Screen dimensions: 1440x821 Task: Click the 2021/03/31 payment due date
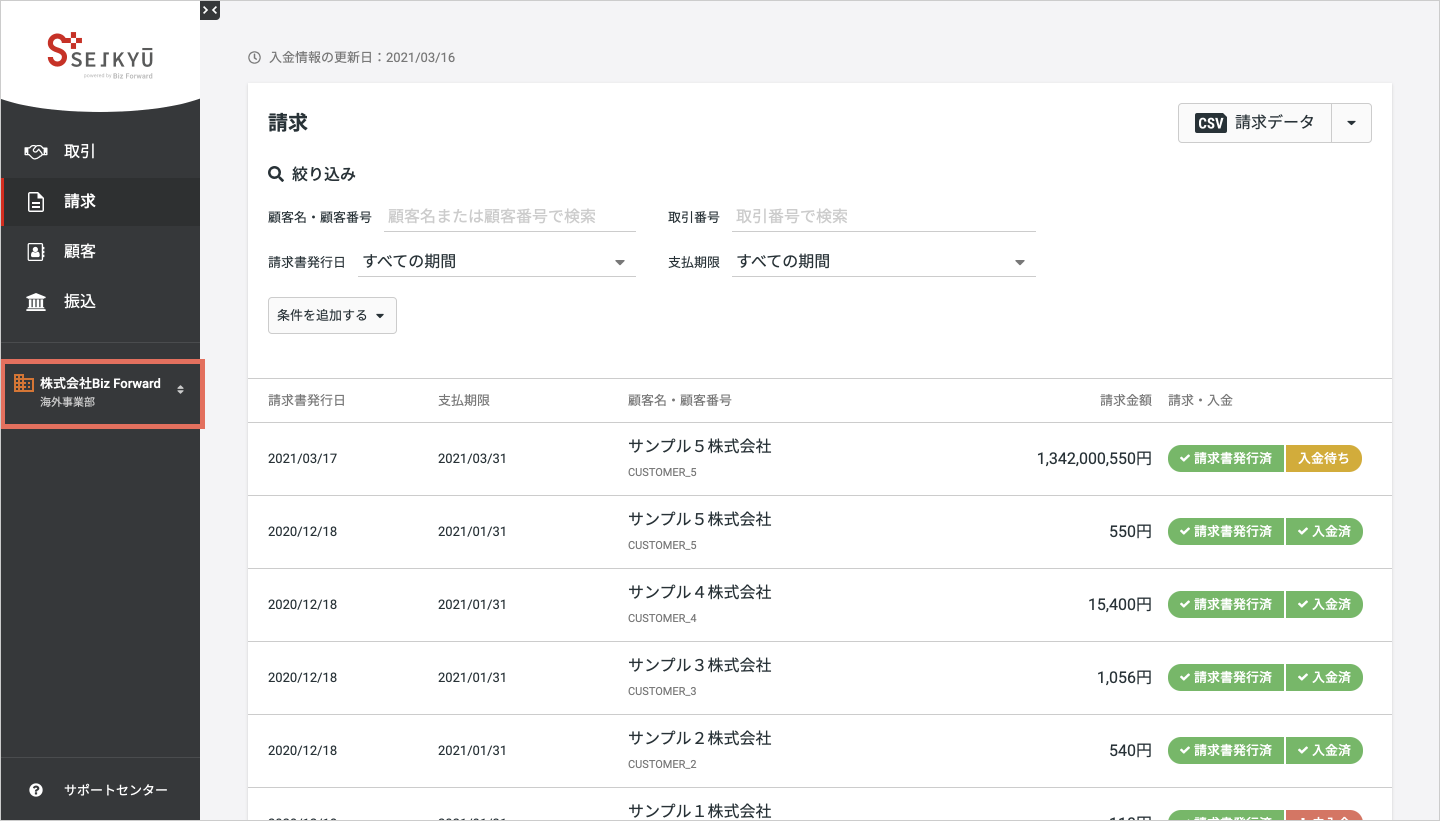(x=472, y=459)
